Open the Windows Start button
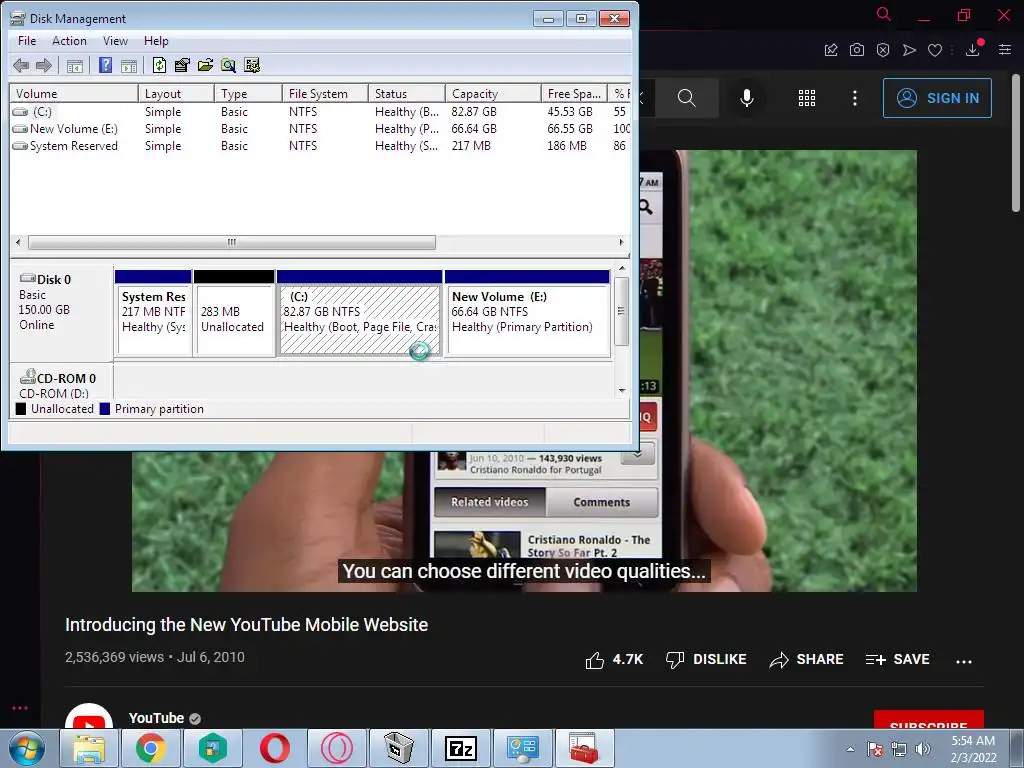 point(27,748)
